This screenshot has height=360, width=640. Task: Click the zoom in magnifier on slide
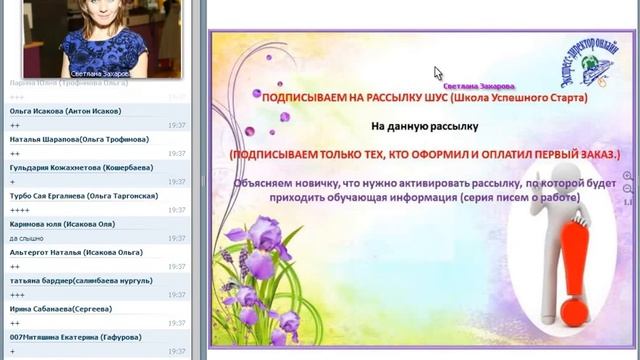[x=628, y=176]
